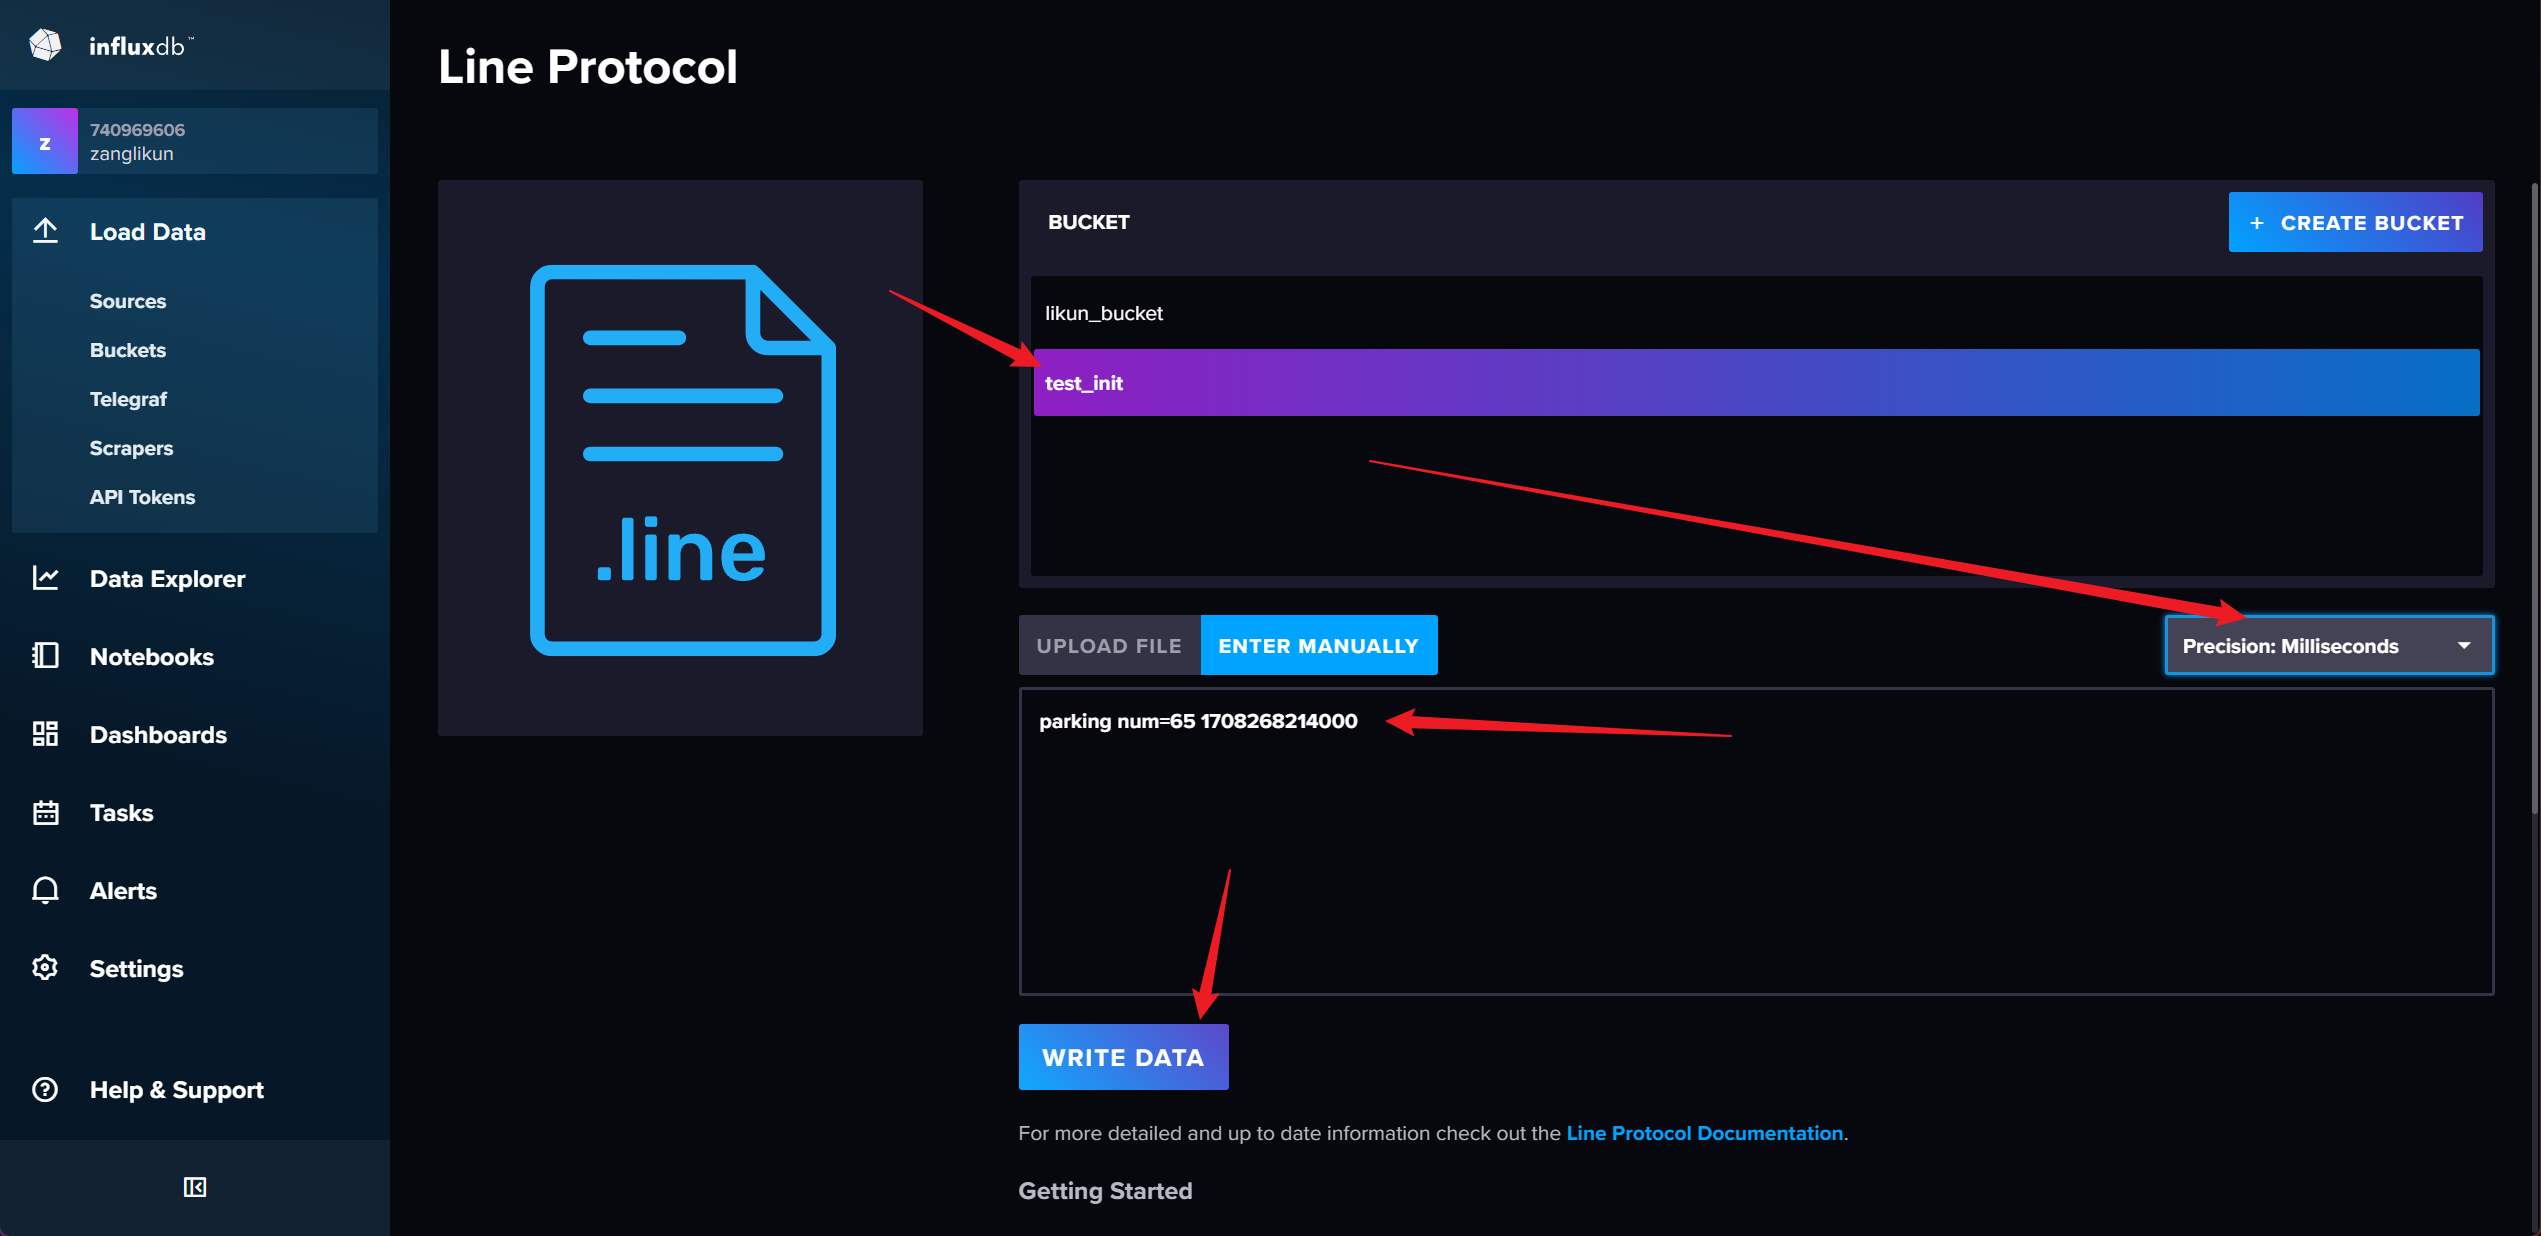
Task: Click the Dashboards grid icon
Action: click(x=46, y=734)
